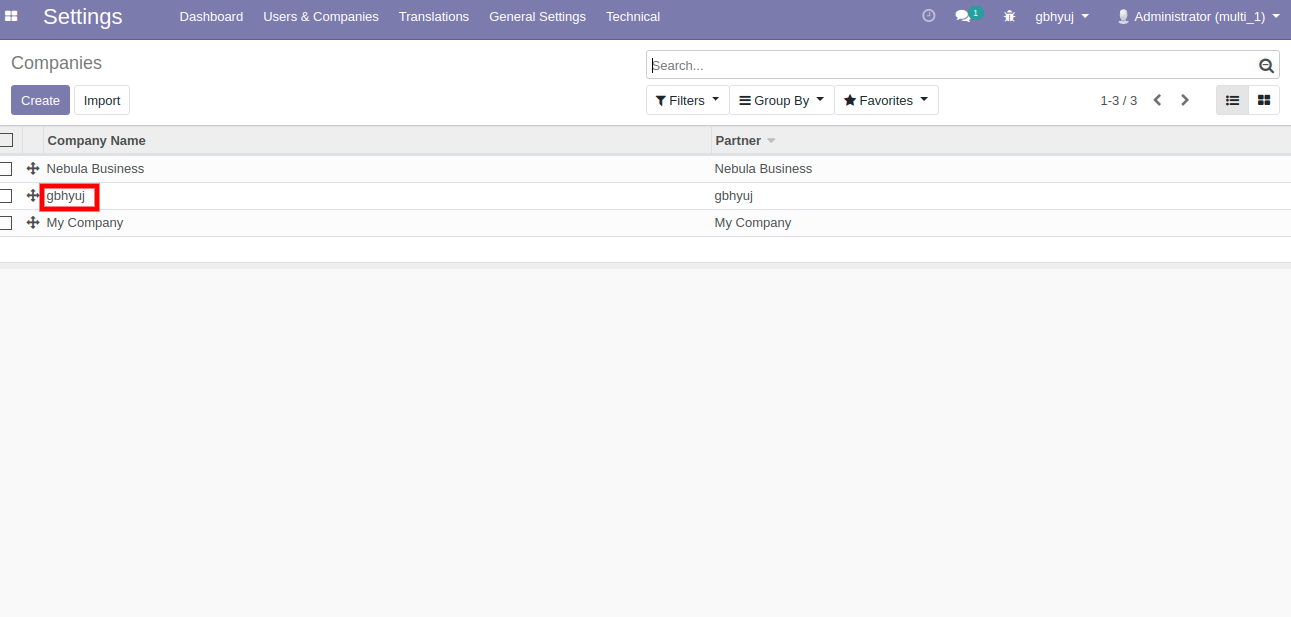The width and height of the screenshot is (1291, 617).
Task: Click the search magnifier icon
Action: (1266, 66)
